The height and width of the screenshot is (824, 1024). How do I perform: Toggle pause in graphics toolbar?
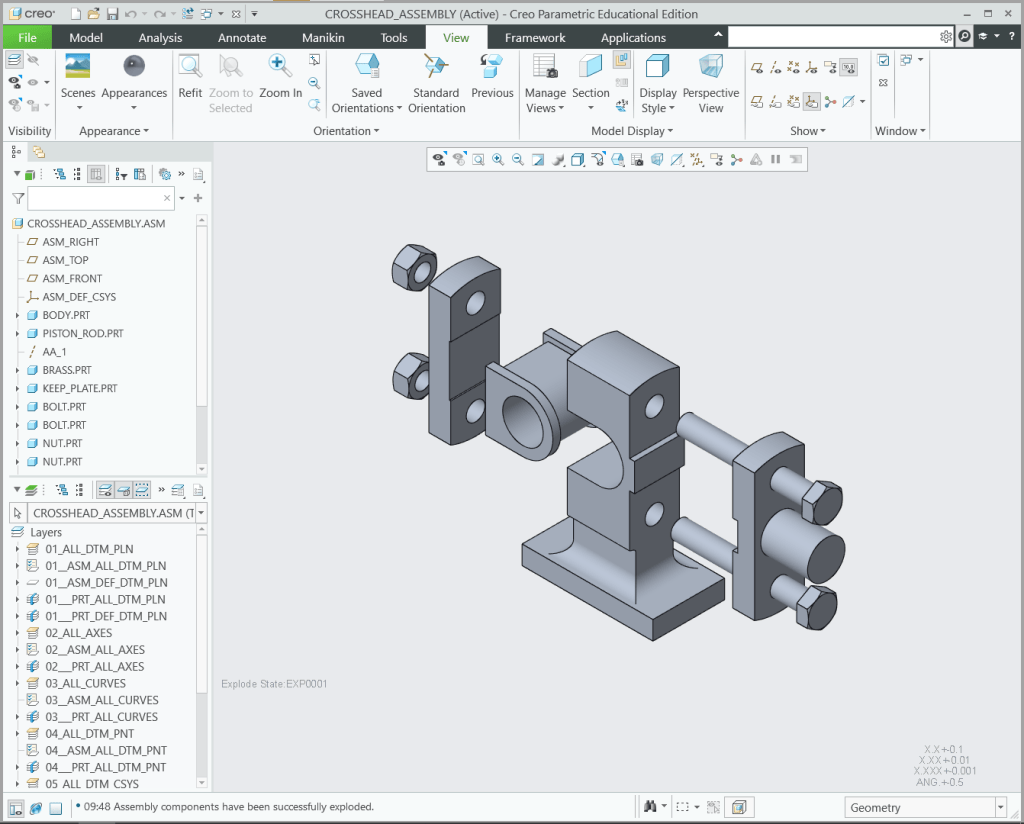pyautogui.click(x=775, y=159)
